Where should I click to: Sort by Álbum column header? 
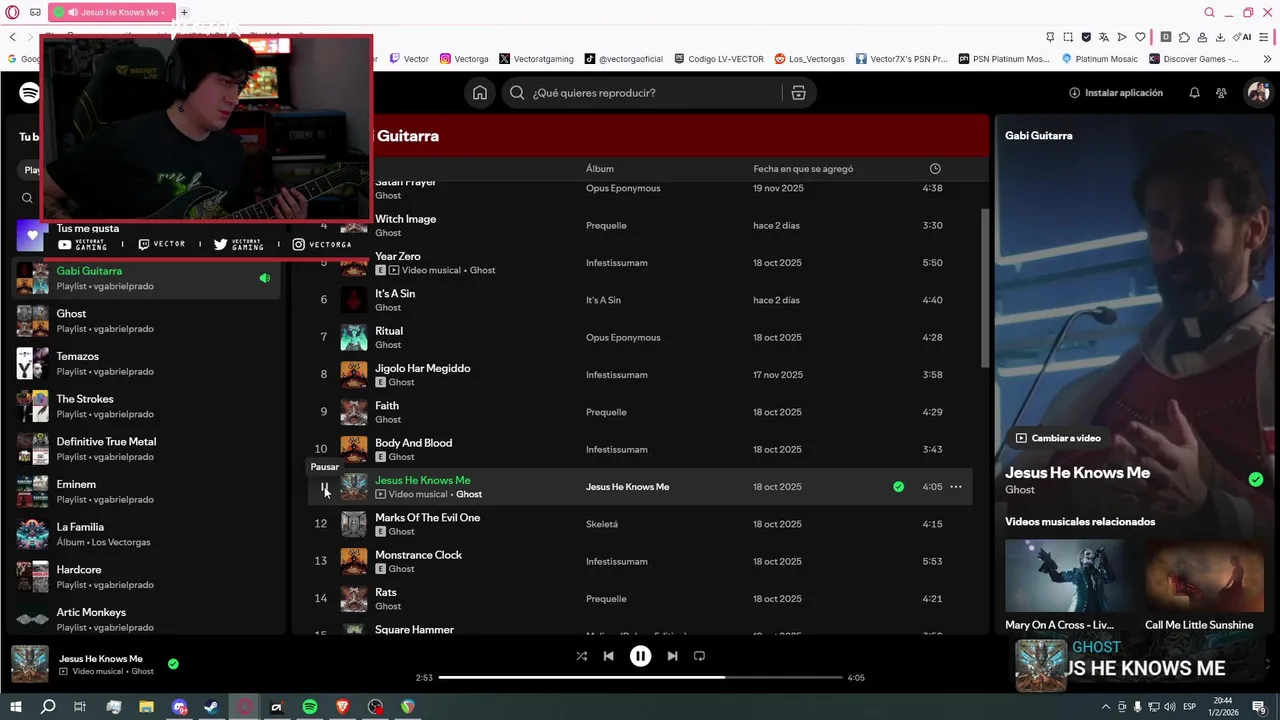[600, 169]
